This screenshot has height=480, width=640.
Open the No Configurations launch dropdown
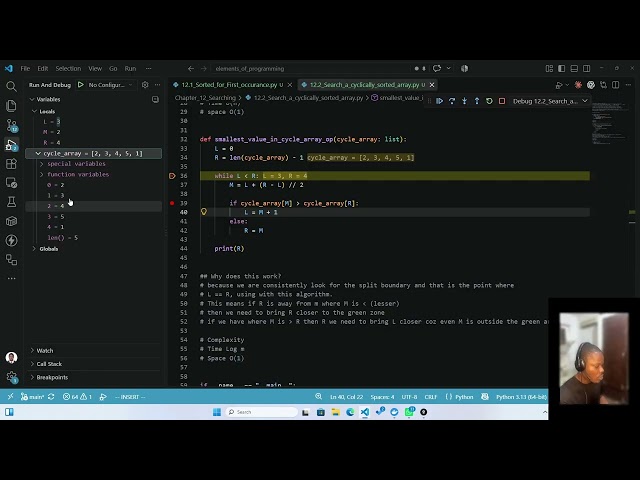[110, 84]
